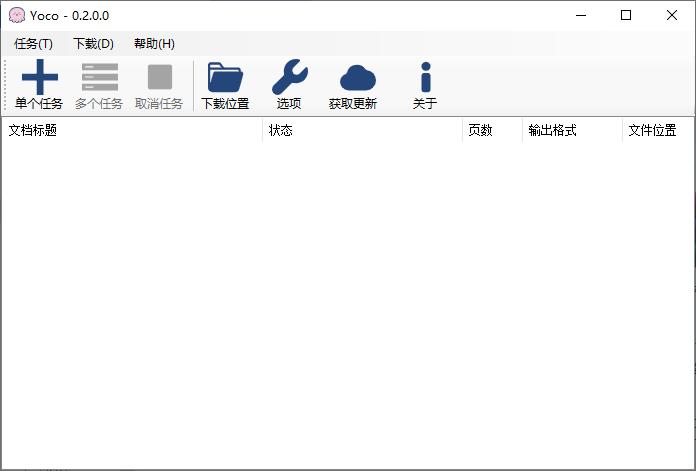The image size is (696, 471).
Task: Open 选项 wrench settings icon
Action: [289, 78]
